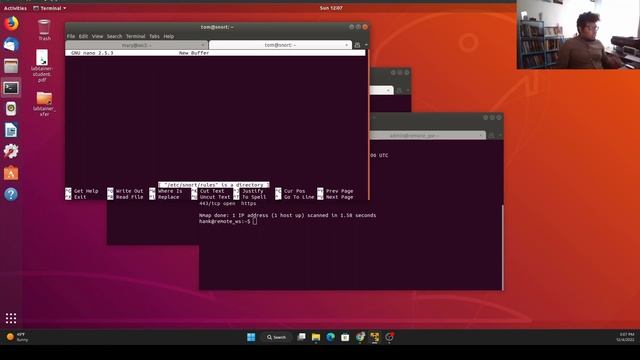Open the Terminal menu in menubar
This screenshot has width=640, height=360.
136,36
